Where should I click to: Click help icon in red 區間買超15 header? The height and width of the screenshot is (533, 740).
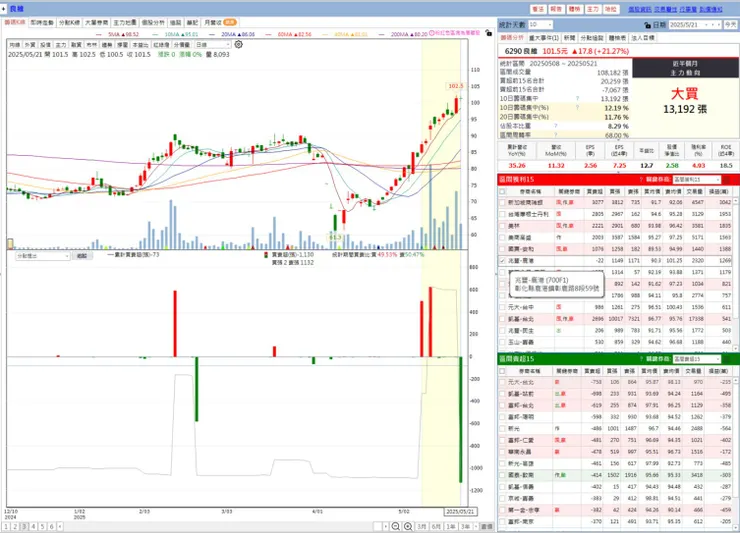pos(641,180)
